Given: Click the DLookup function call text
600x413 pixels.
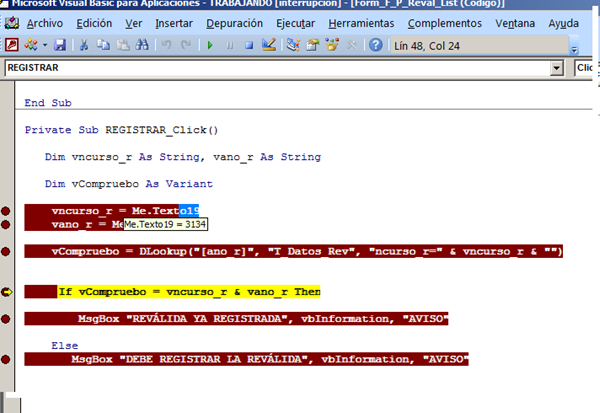Looking at the screenshot, I should point(351,251).
